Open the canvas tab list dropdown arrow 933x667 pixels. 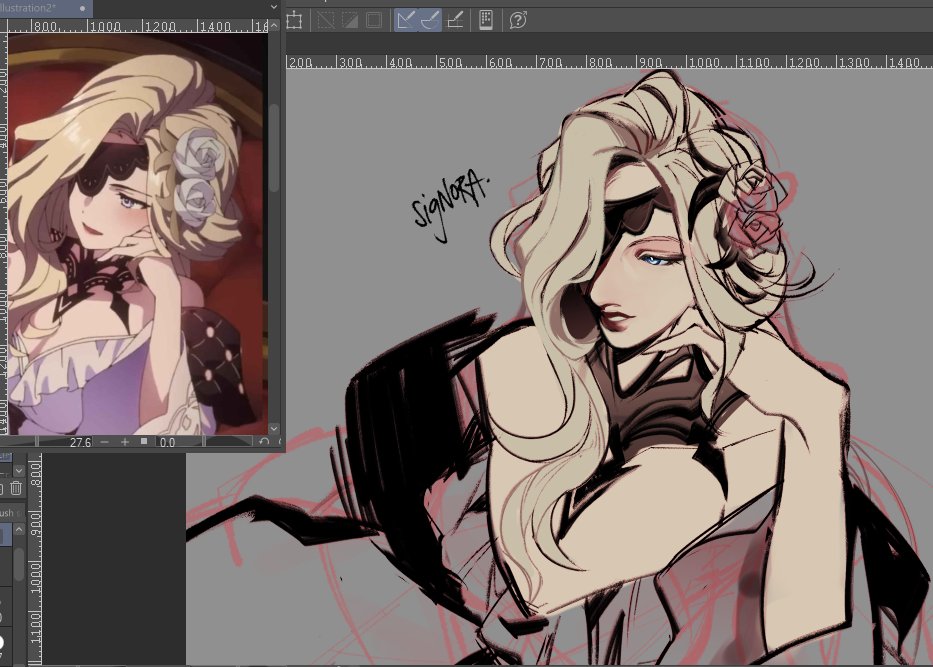(x=274, y=7)
